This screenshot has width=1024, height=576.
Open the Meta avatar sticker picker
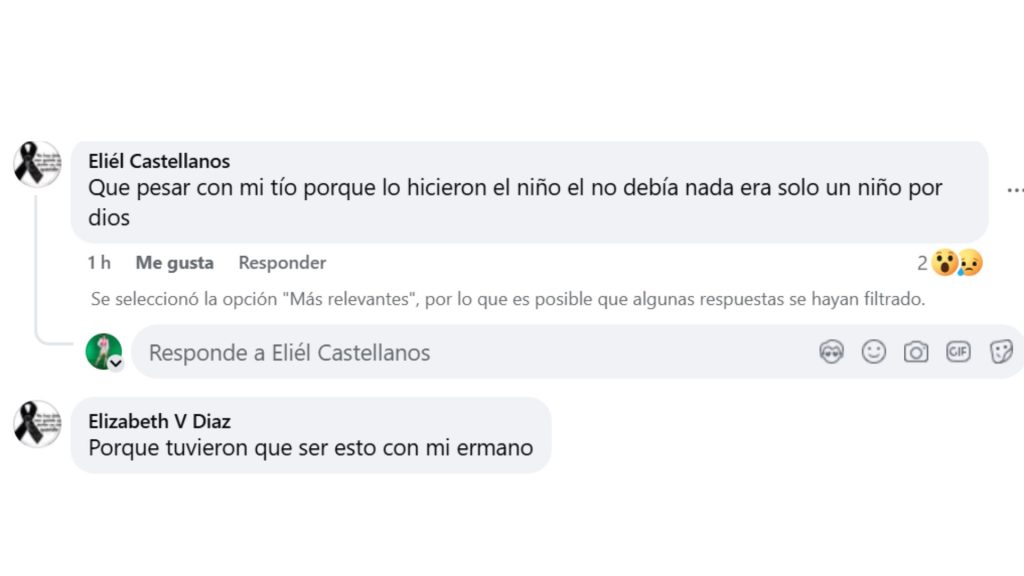click(x=831, y=352)
